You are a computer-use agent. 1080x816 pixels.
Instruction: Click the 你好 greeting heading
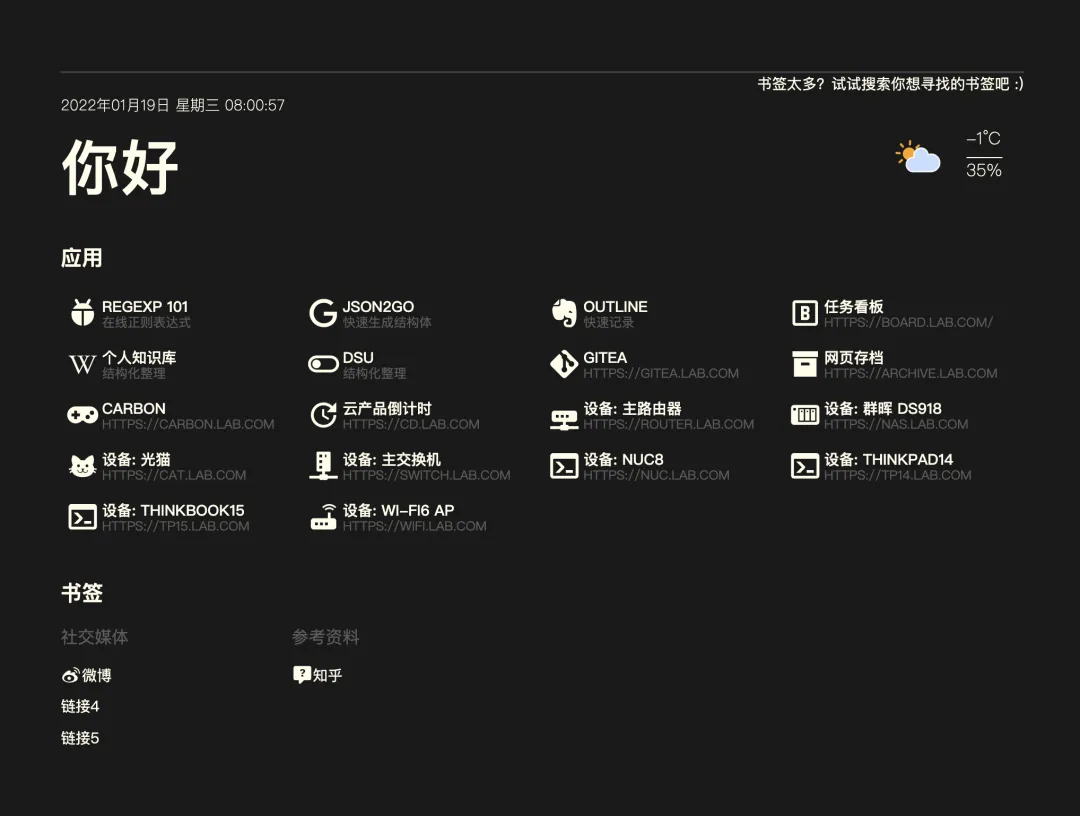pyautogui.click(x=120, y=167)
